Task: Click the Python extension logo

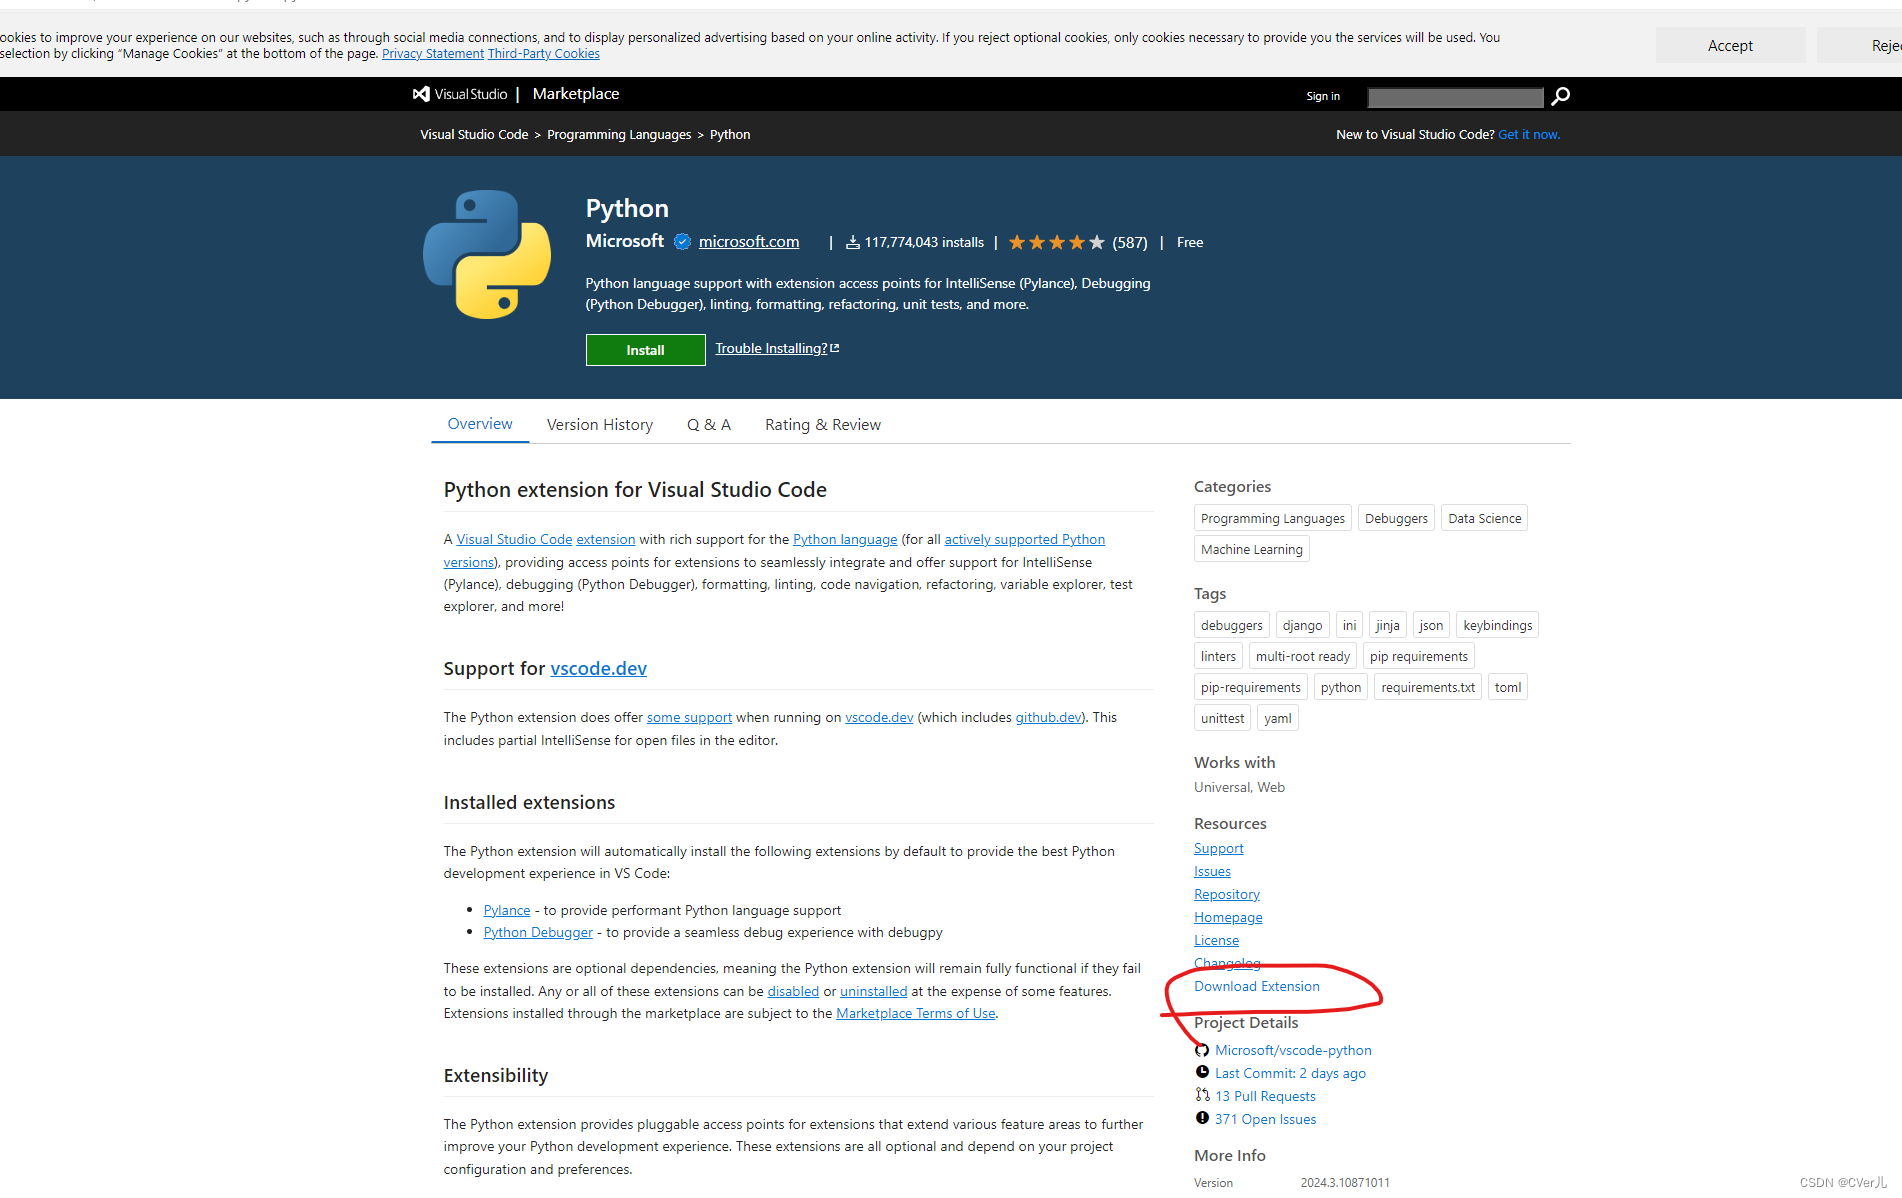Action: click(x=487, y=254)
